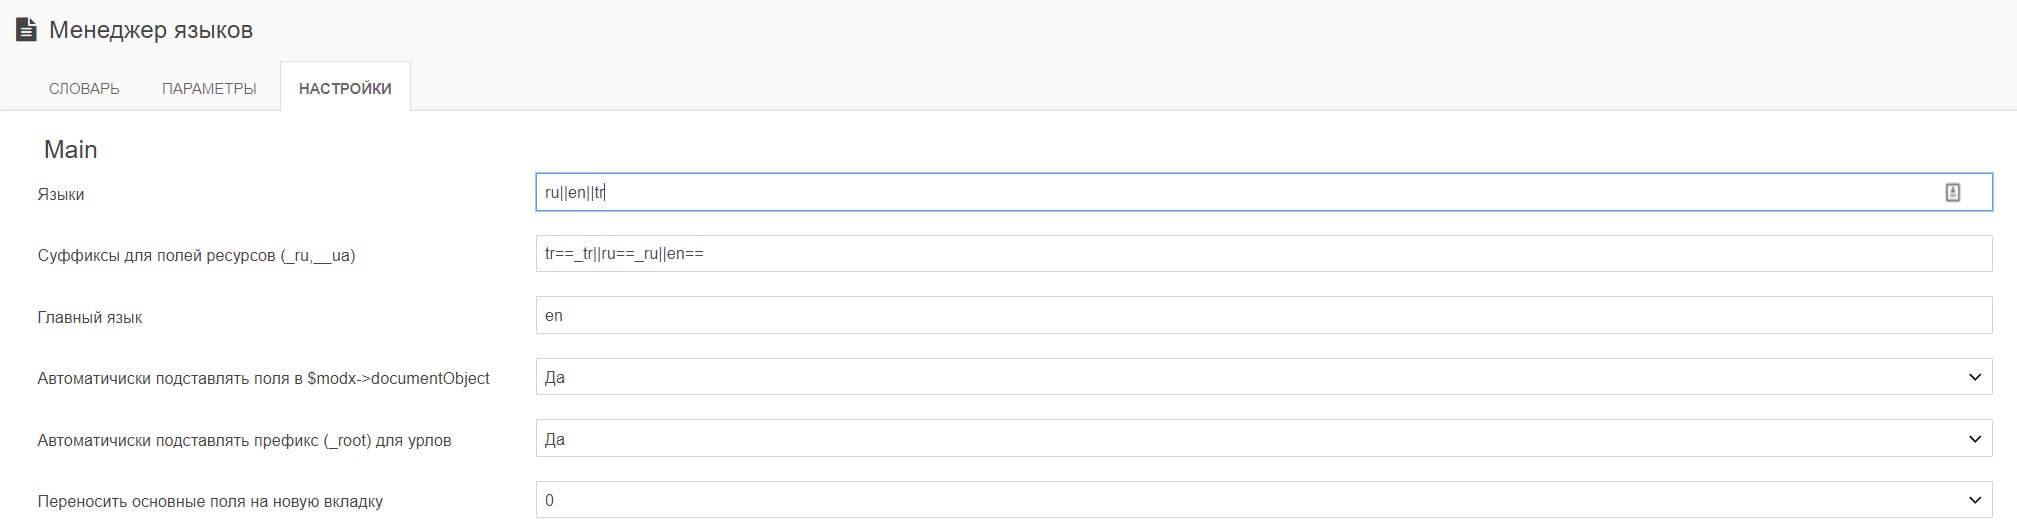Click the Автоматически подставлять поля в $modx->documentObject label

point(263,379)
